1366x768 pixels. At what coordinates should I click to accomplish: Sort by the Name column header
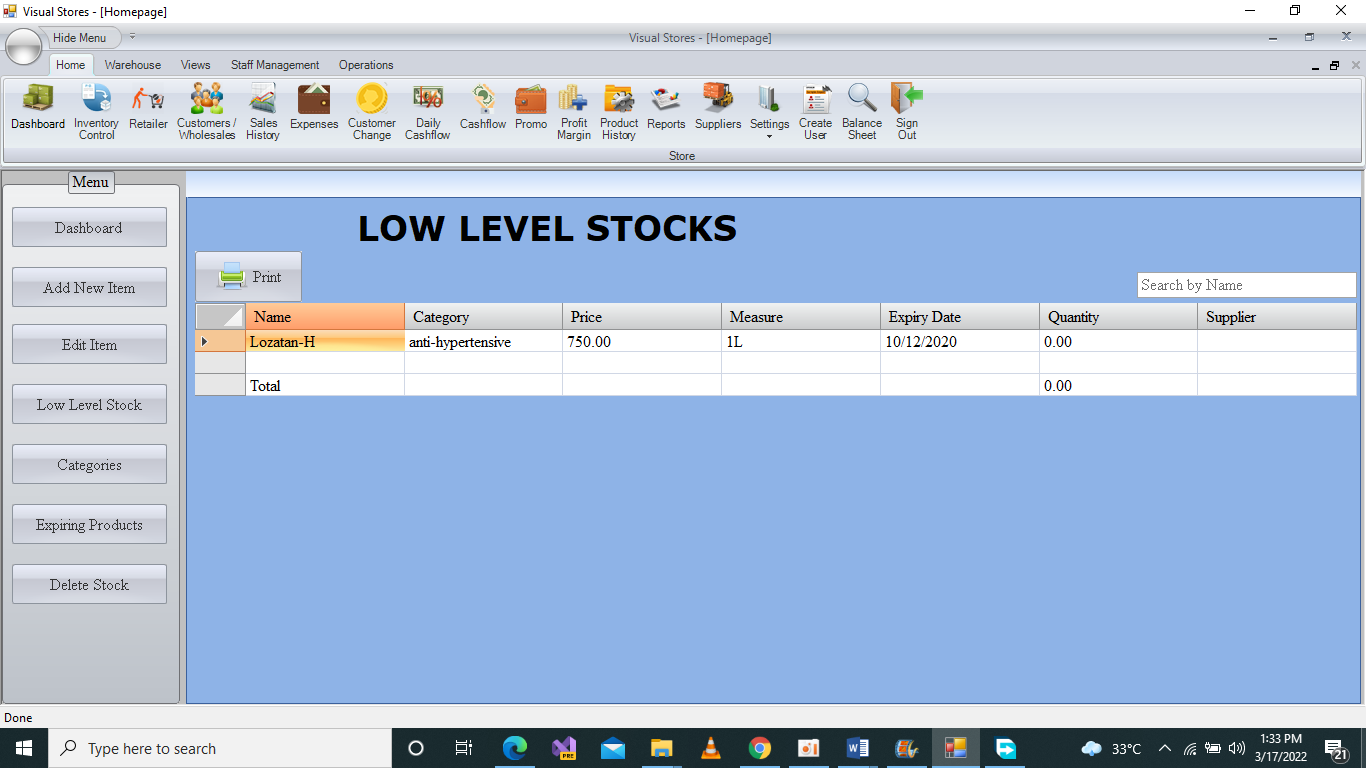(325, 317)
